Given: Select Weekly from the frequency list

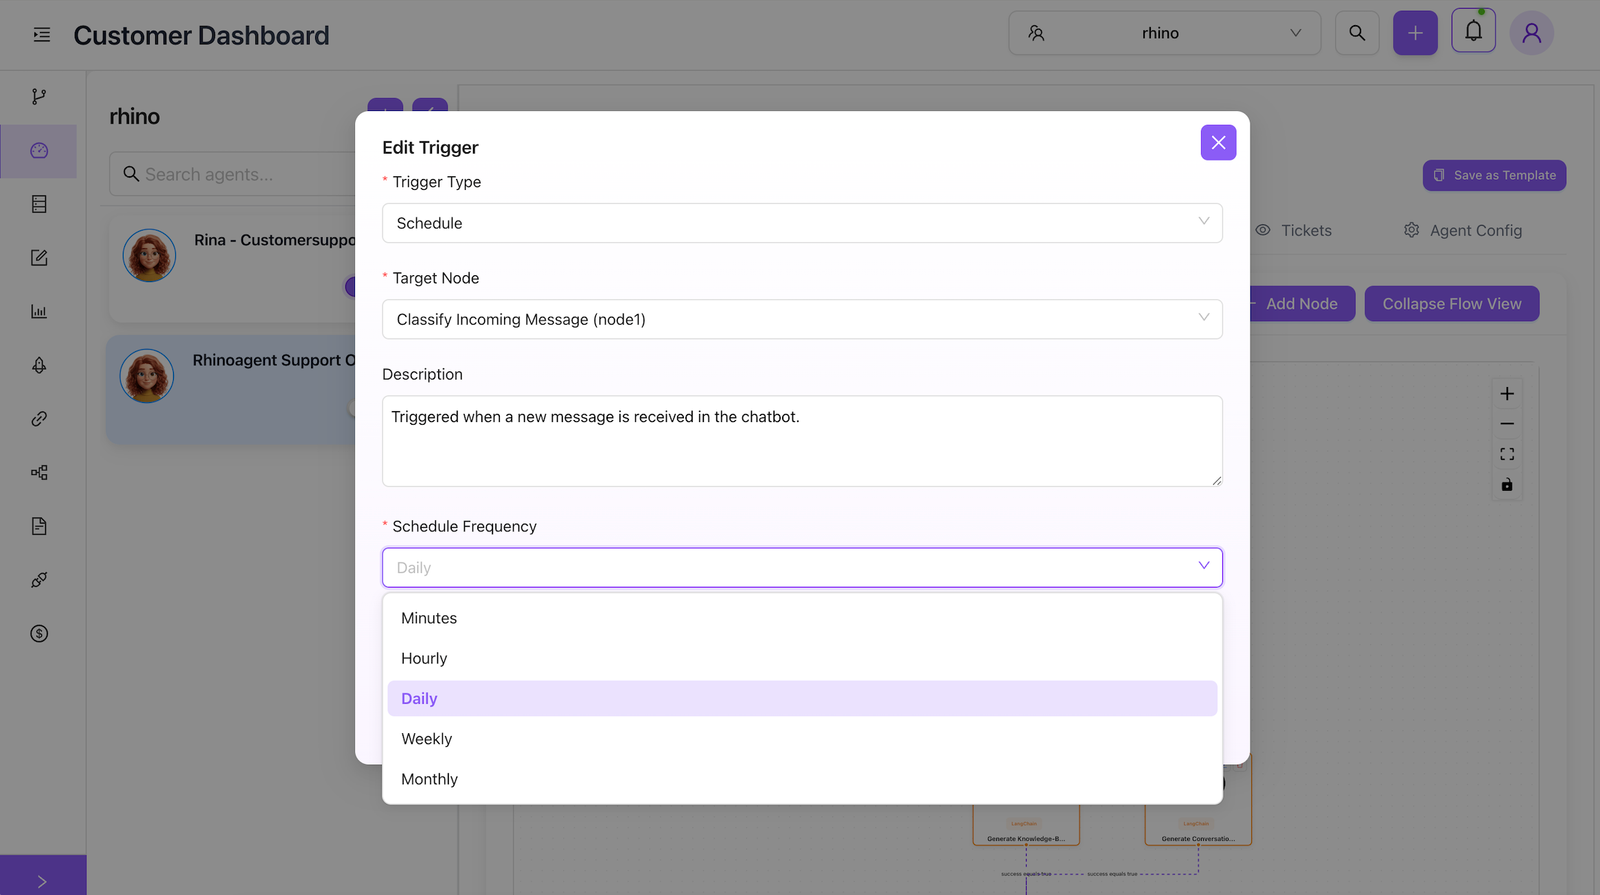Looking at the screenshot, I should pos(427,739).
